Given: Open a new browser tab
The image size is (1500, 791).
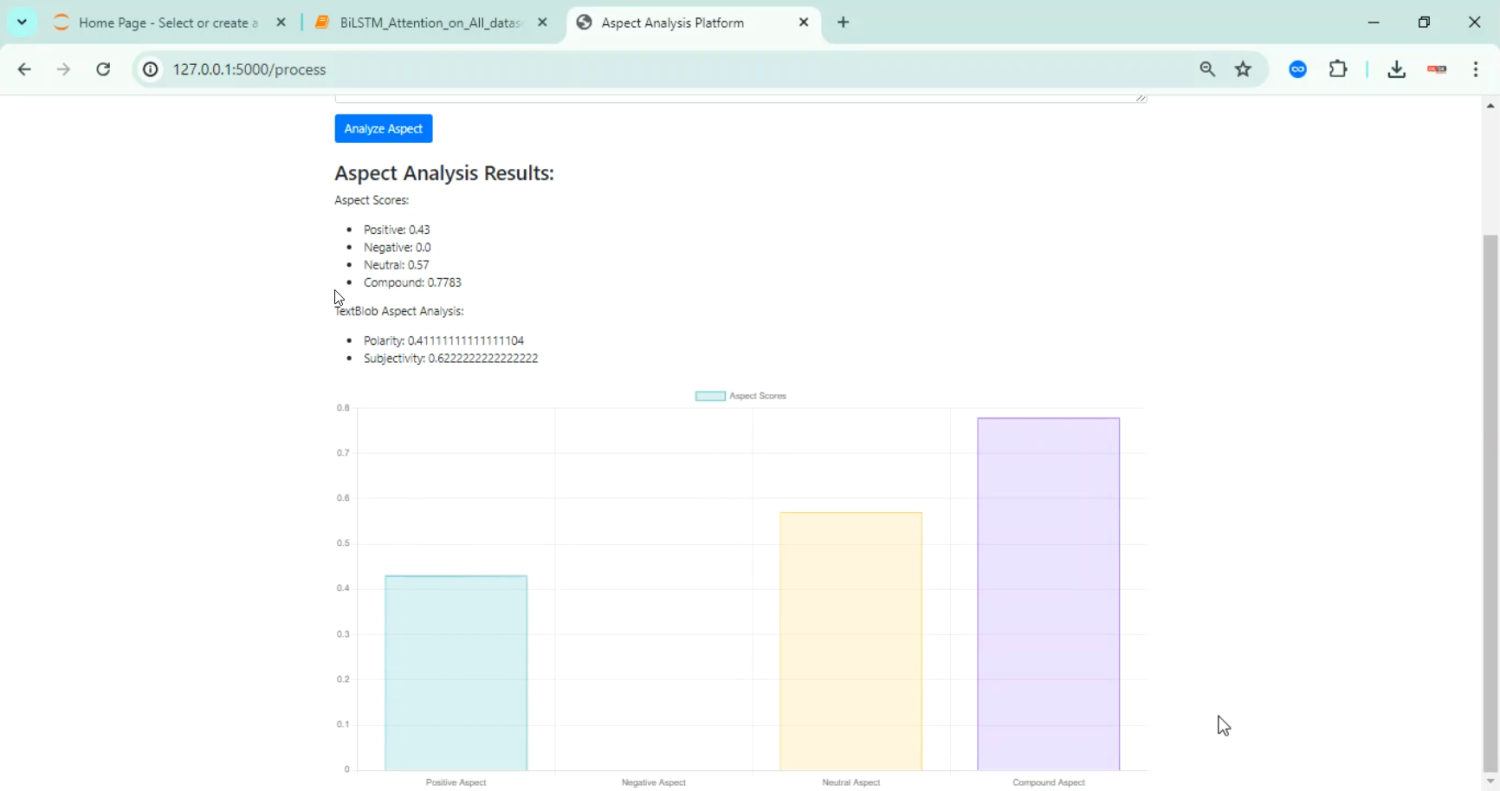Looking at the screenshot, I should pos(843,22).
